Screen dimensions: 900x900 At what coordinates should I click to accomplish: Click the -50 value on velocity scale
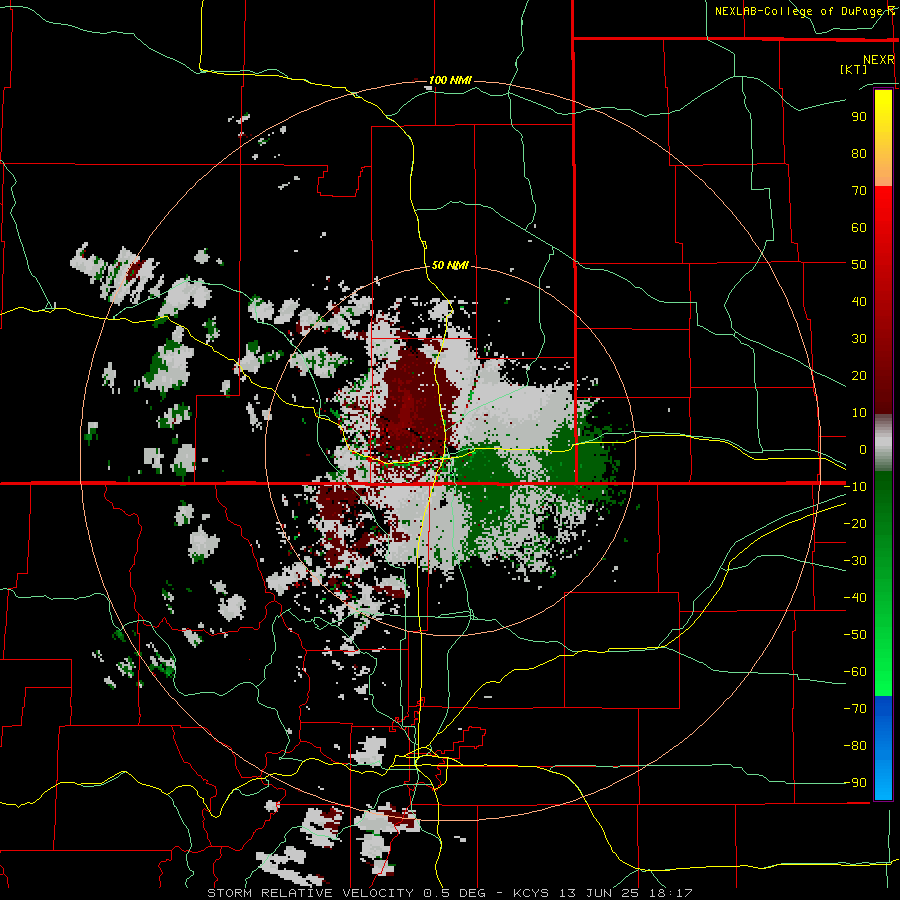(855, 635)
